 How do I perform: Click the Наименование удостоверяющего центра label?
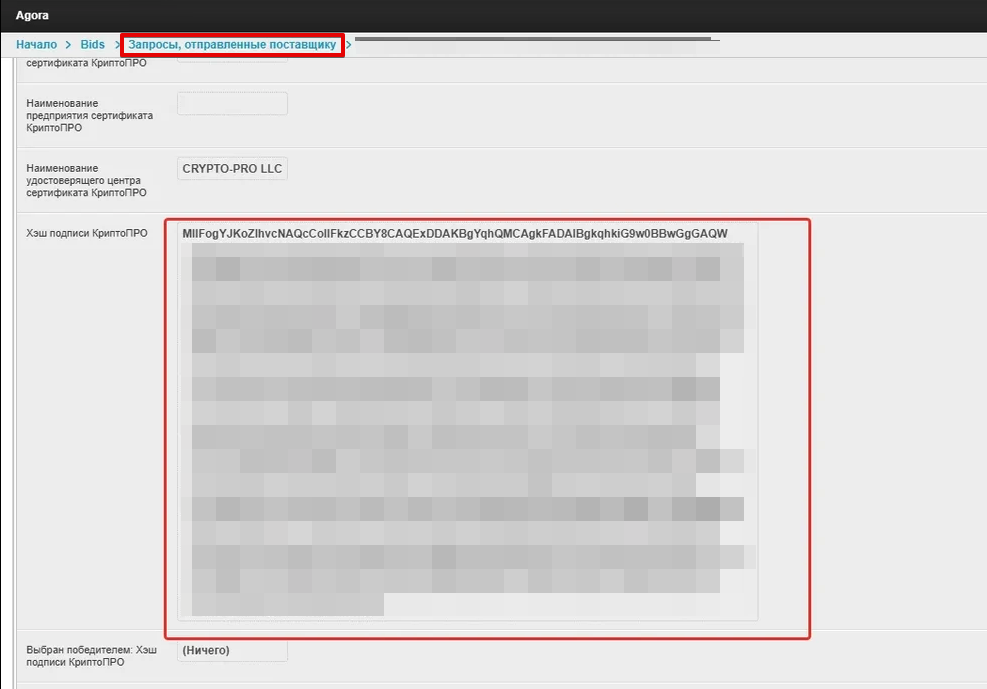[x=86, y=180]
